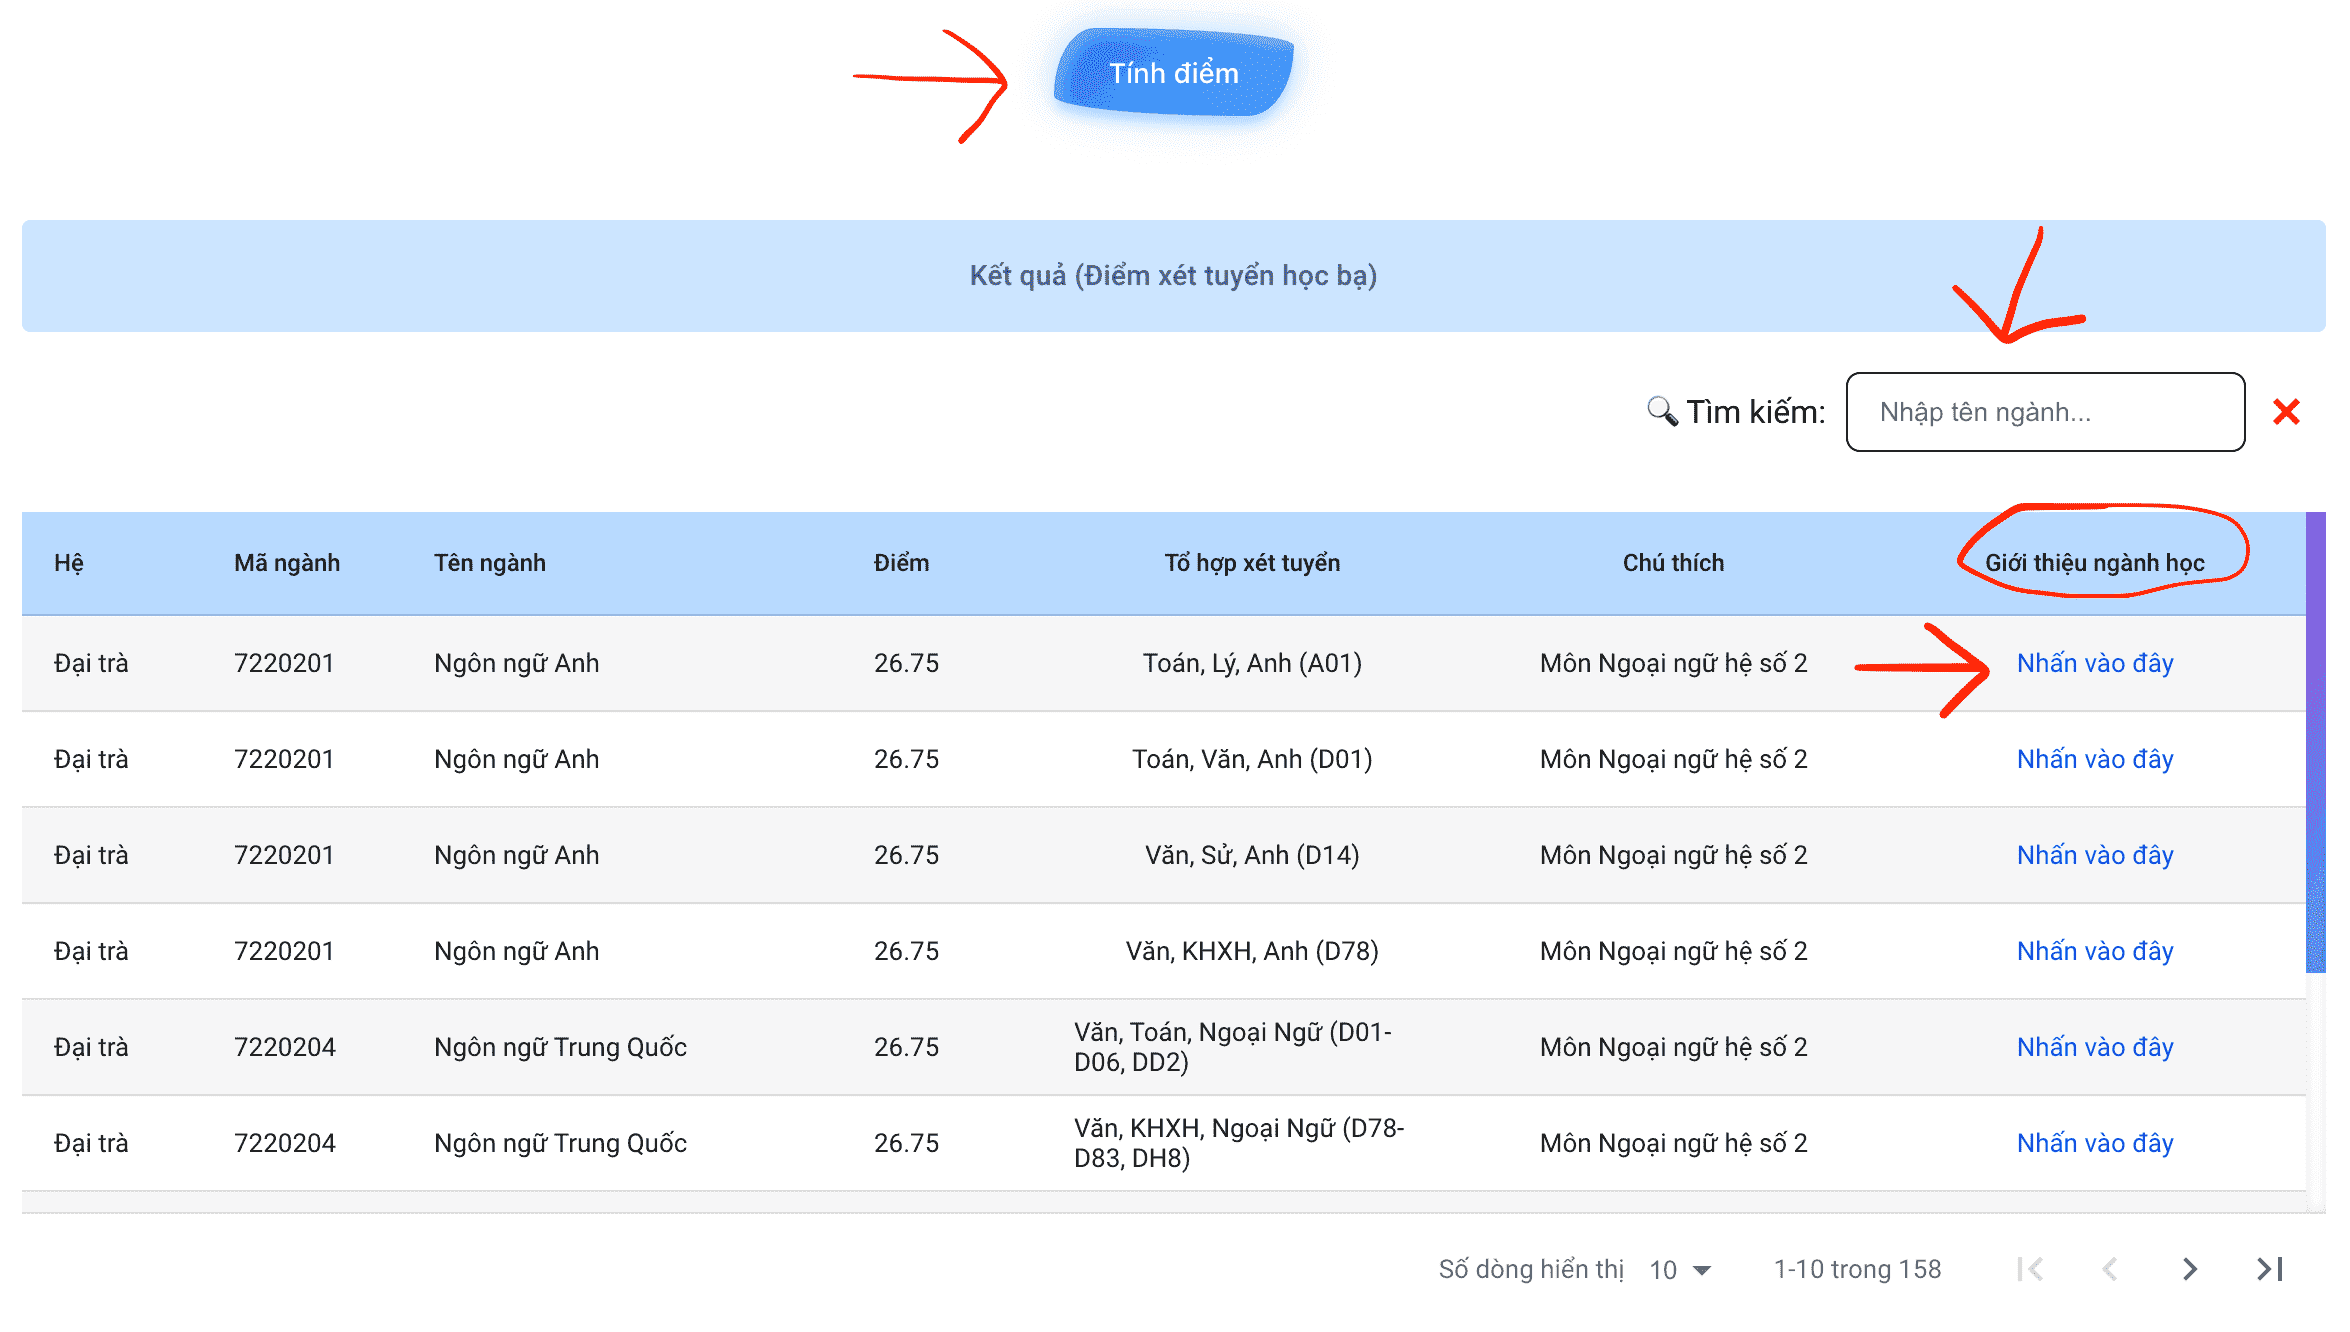Click the Kết quả (Điểm xét tuyển học bạ) banner

click(1174, 276)
